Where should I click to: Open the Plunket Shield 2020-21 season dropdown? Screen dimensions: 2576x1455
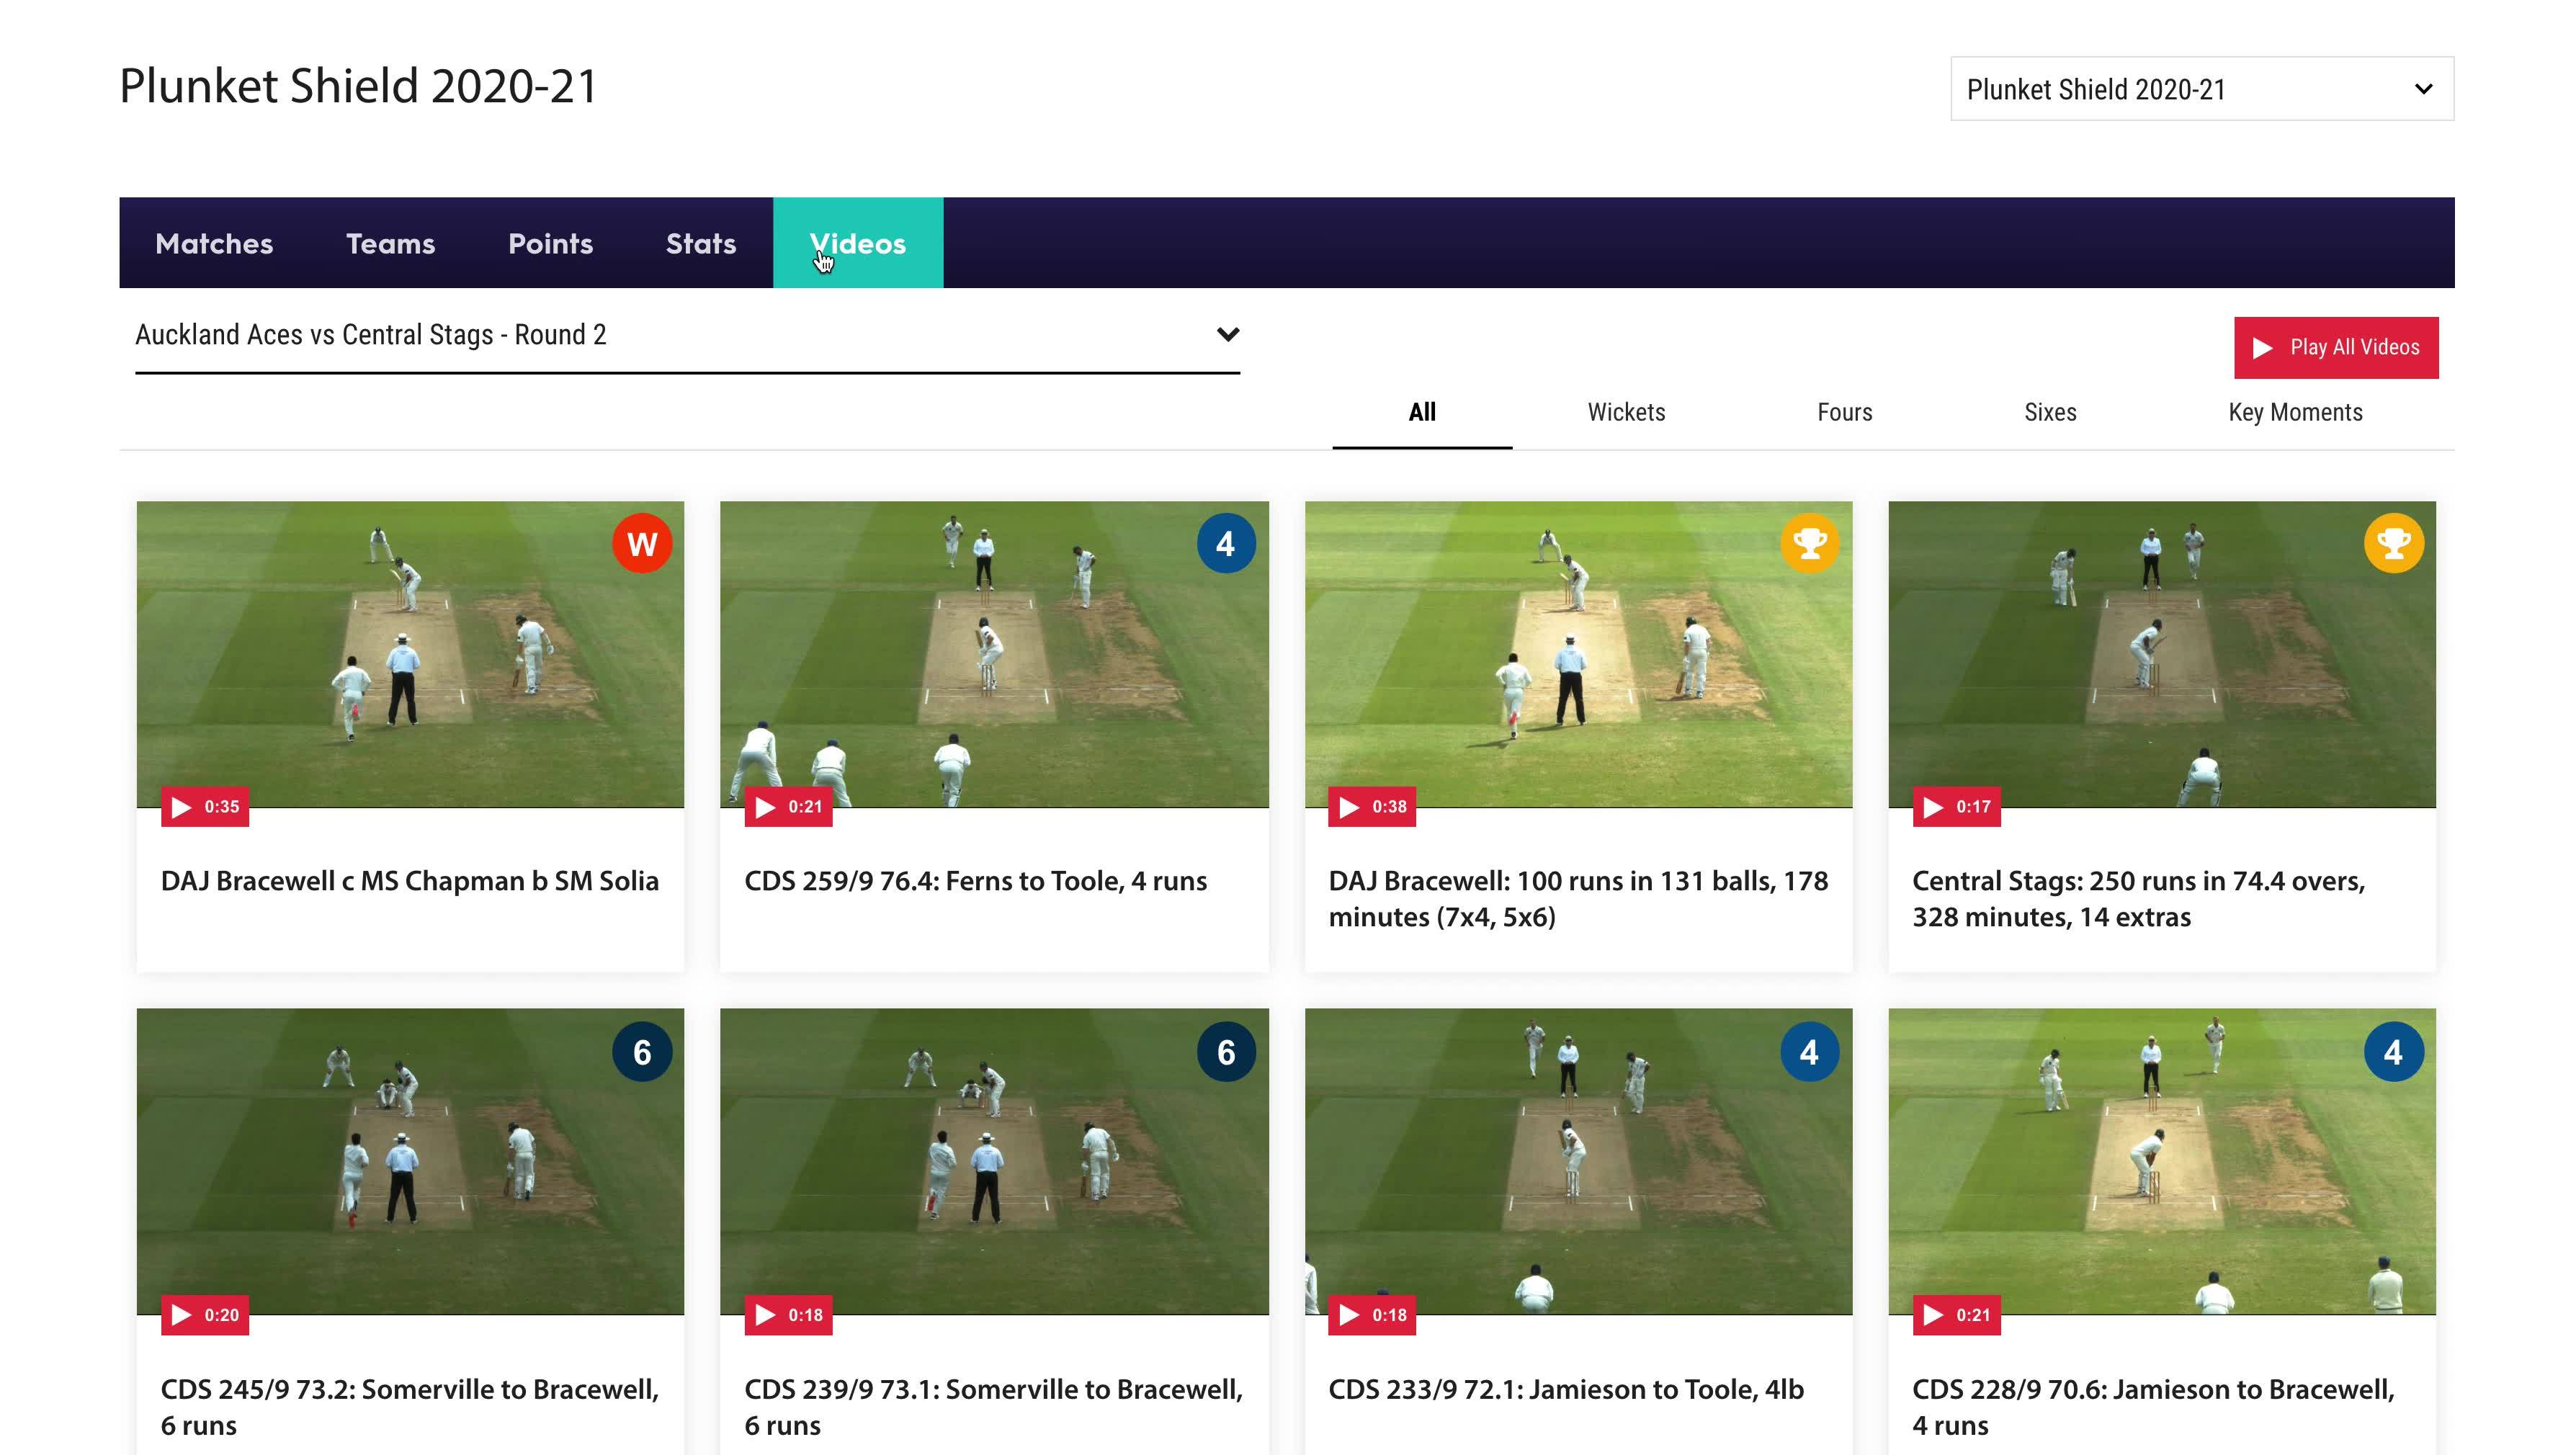pos(2202,89)
